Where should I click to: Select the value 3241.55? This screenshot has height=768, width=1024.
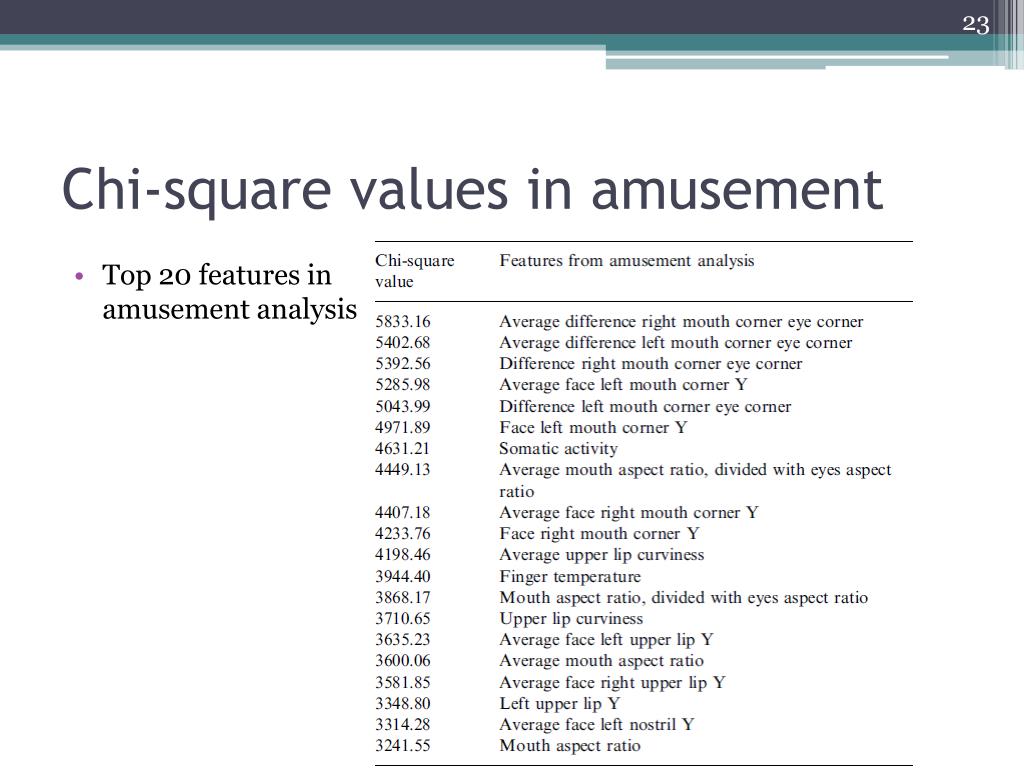tap(403, 744)
